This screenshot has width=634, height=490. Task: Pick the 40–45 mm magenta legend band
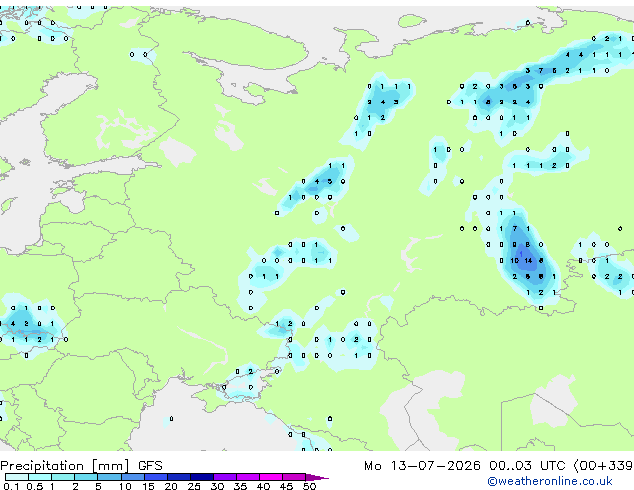tap(271, 477)
